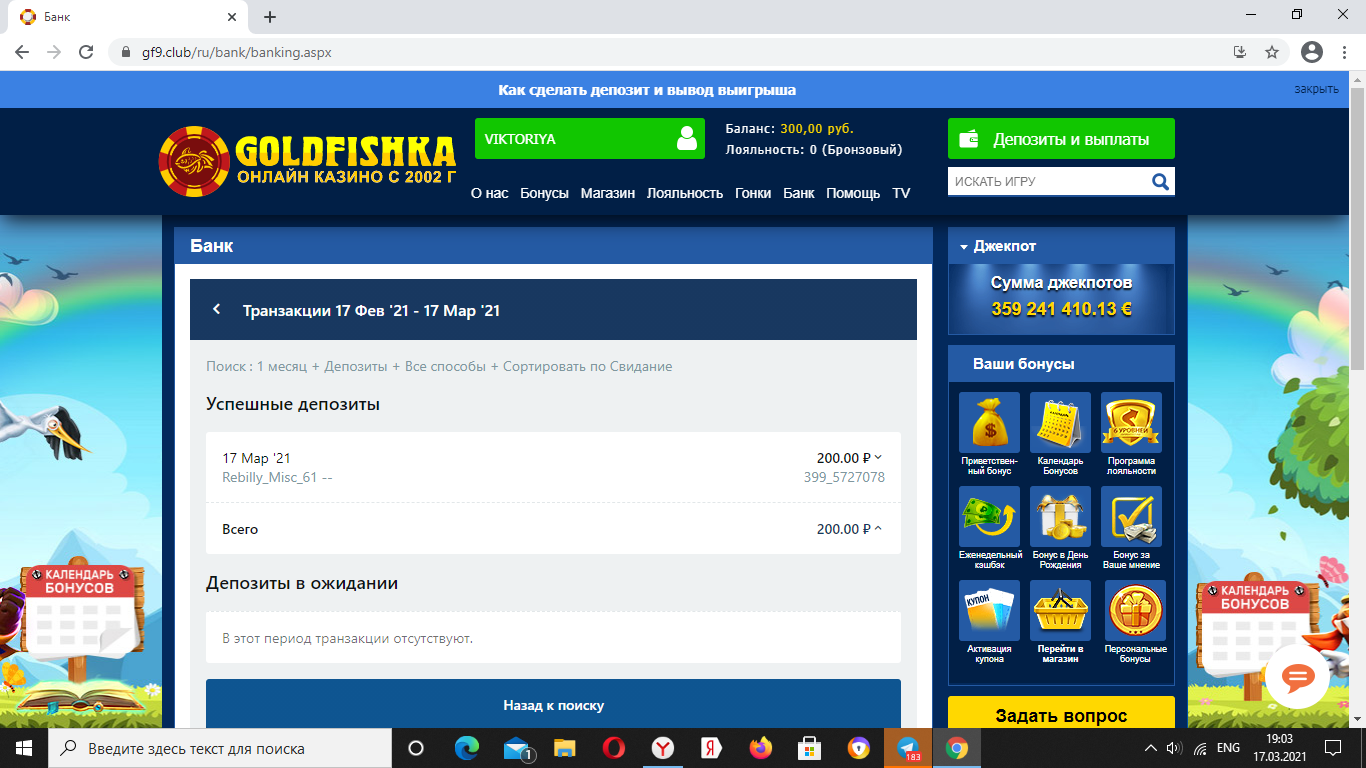Image resolution: width=1366 pixels, height=768 pixels.
Task: Open the Магазин menu item
Action: [x=608, y=193]
